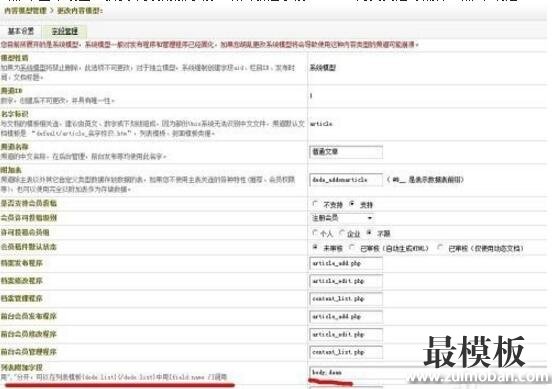Click the 是否支持会员投稿 label
Screen dimensions: 557x389
click(29, 203)
